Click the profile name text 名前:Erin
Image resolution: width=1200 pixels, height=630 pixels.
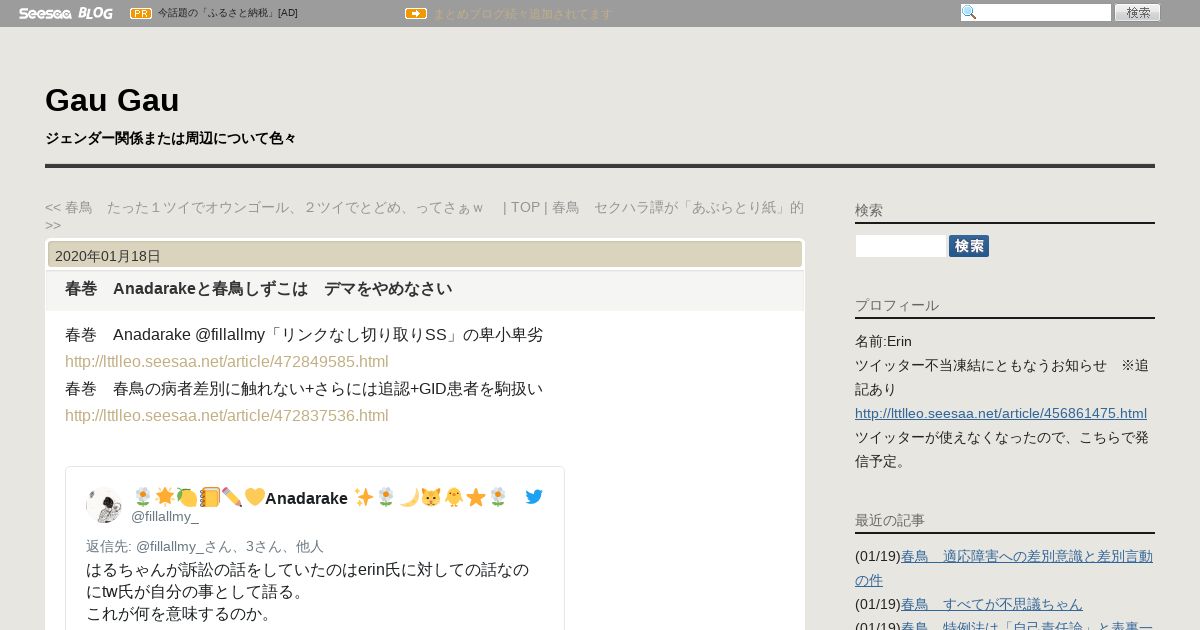point(883,341)
